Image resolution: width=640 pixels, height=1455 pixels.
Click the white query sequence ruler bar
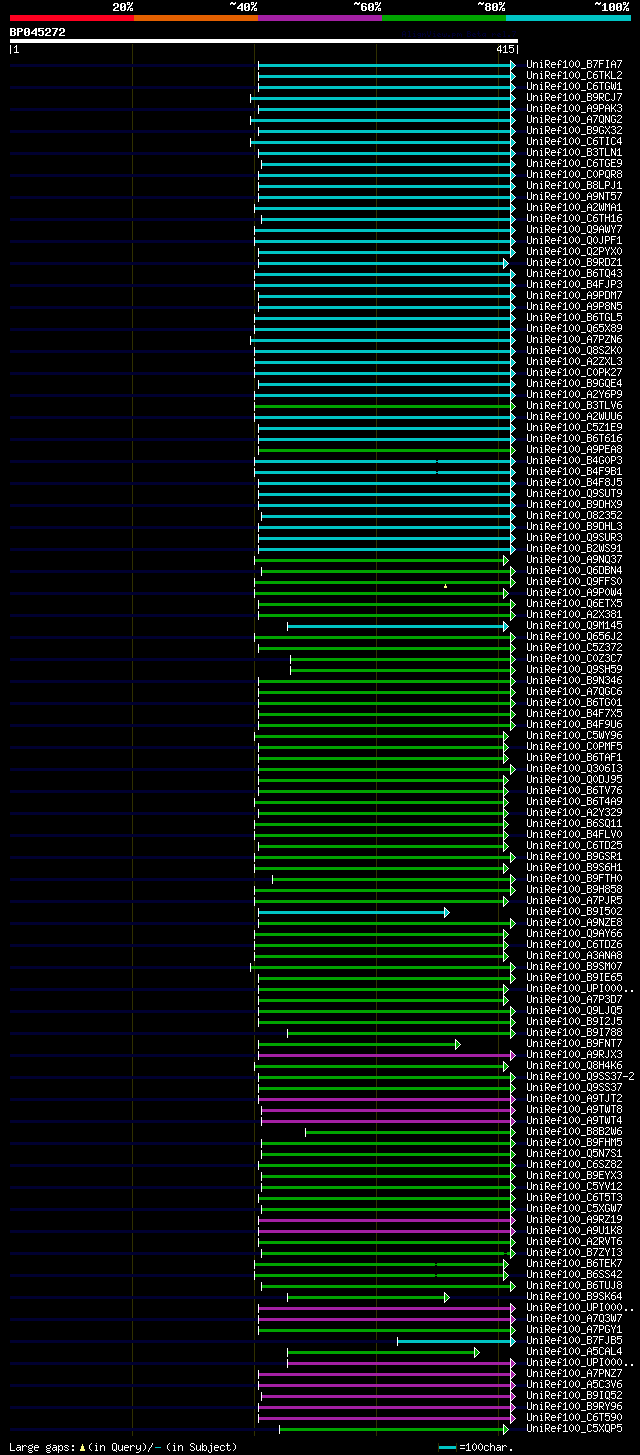point(264,41)
